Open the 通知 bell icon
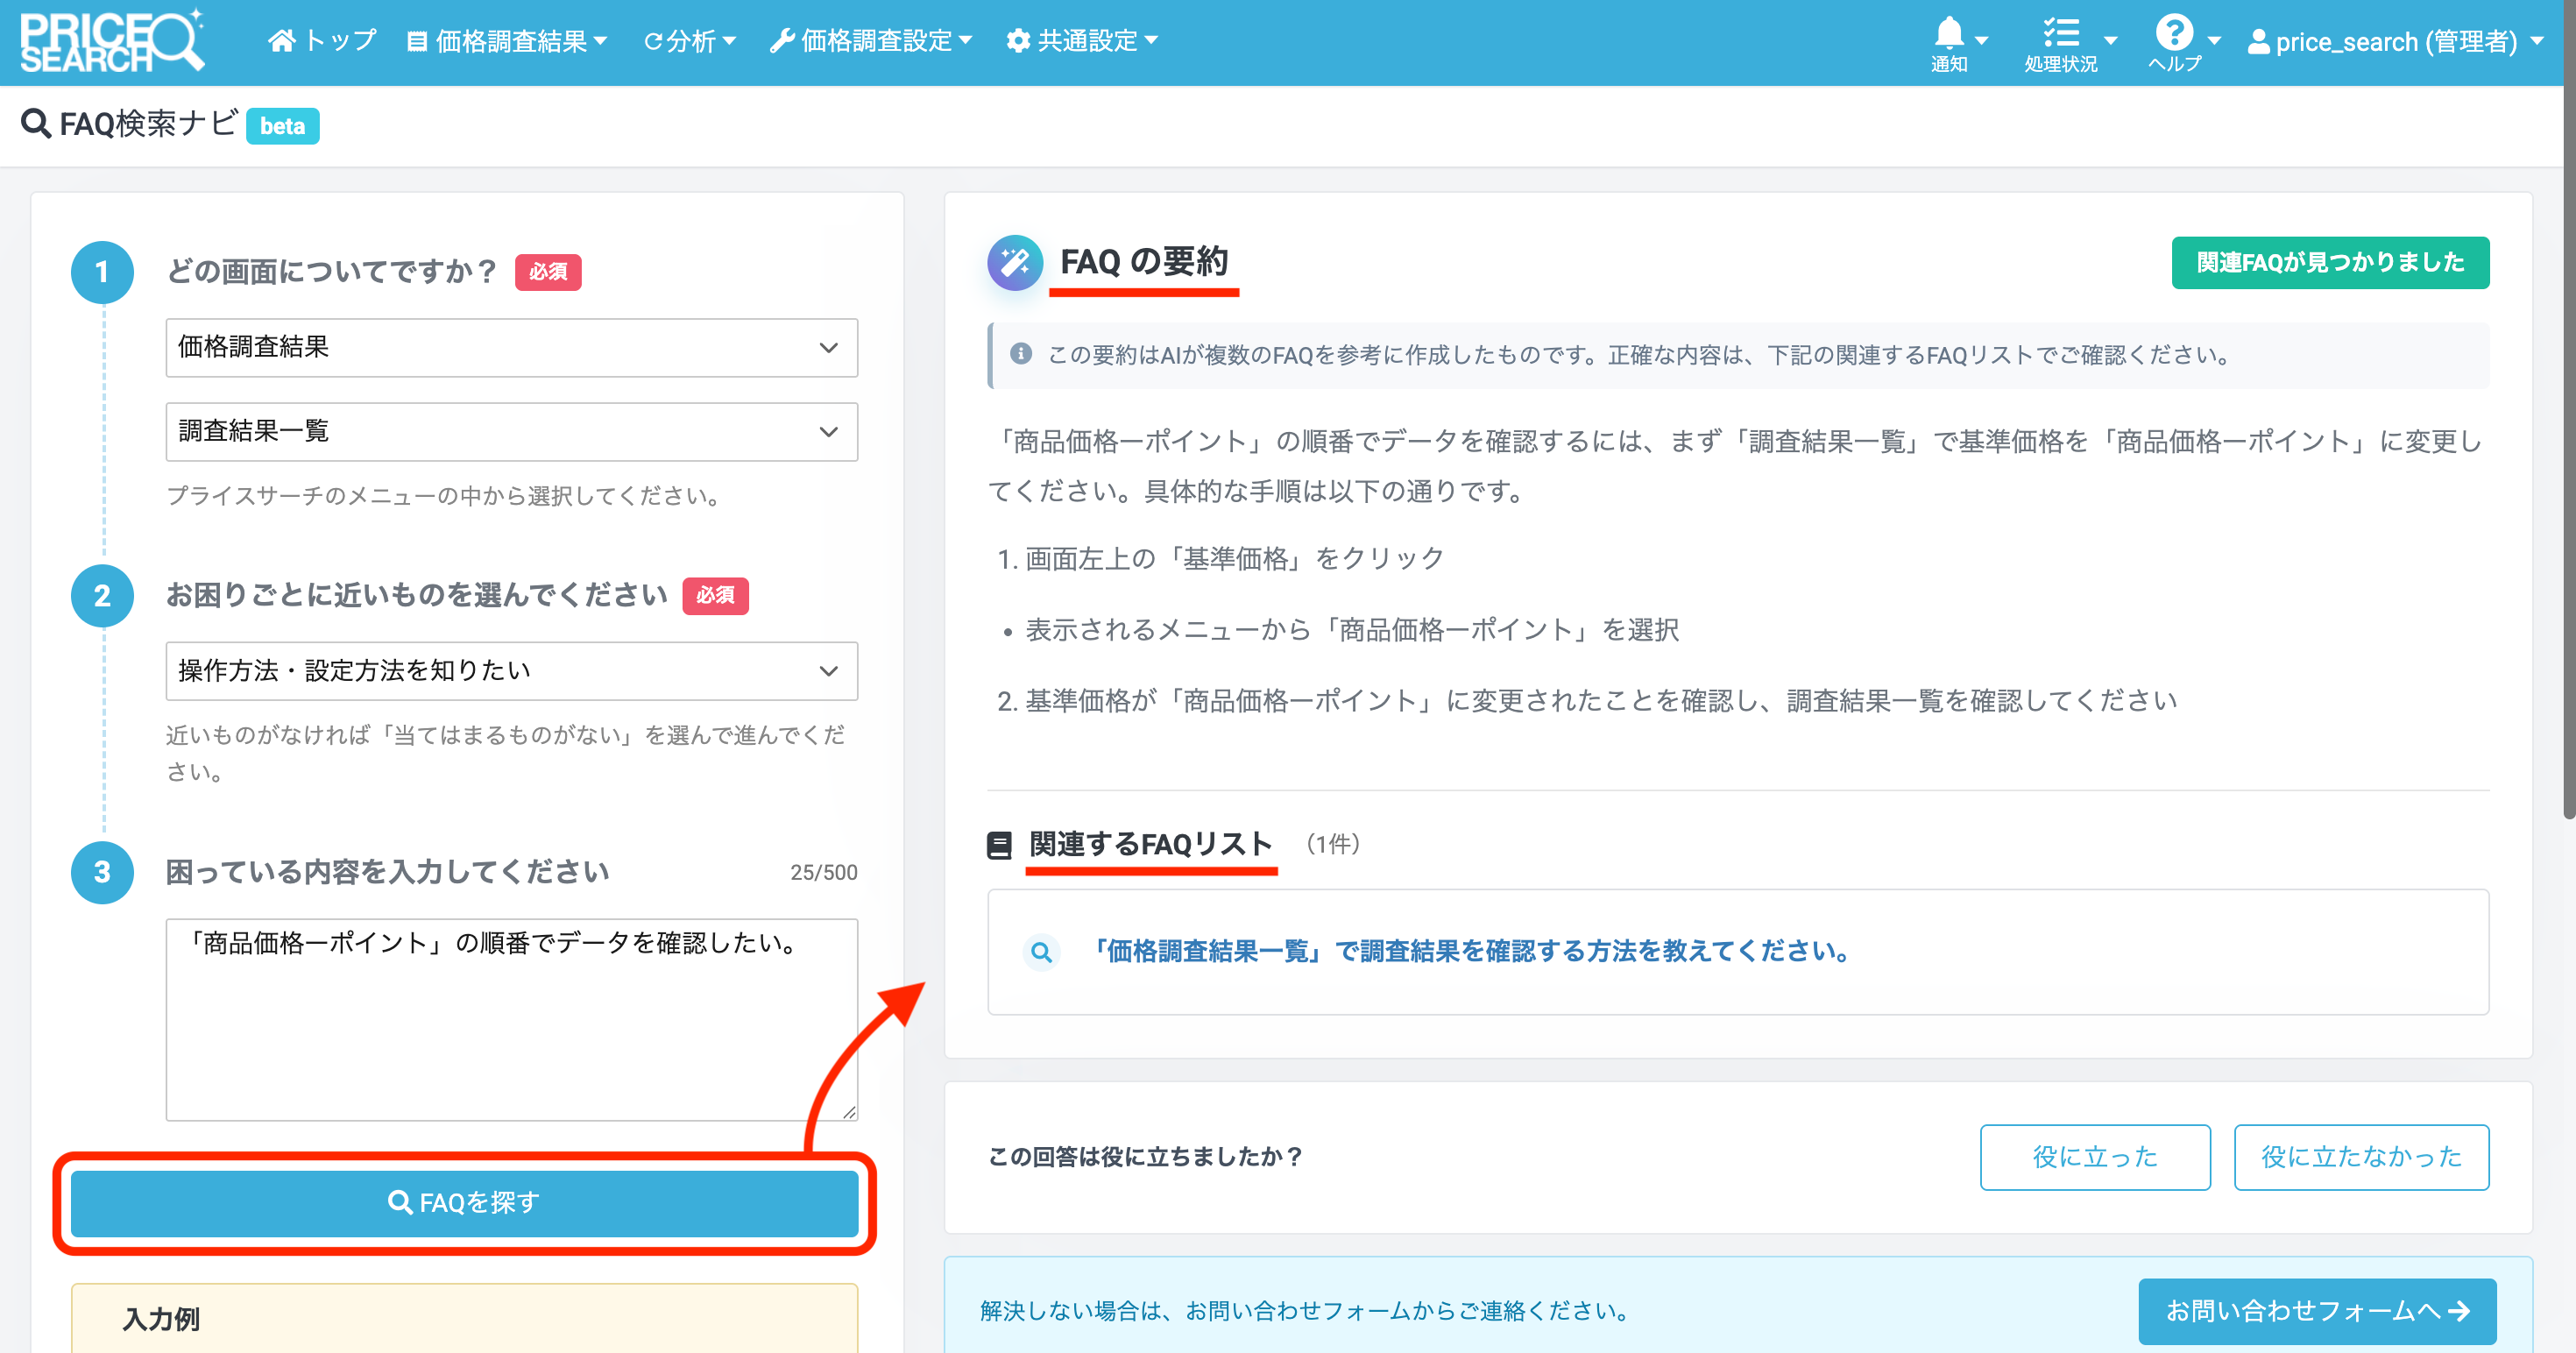 [x=1949, y=33]
